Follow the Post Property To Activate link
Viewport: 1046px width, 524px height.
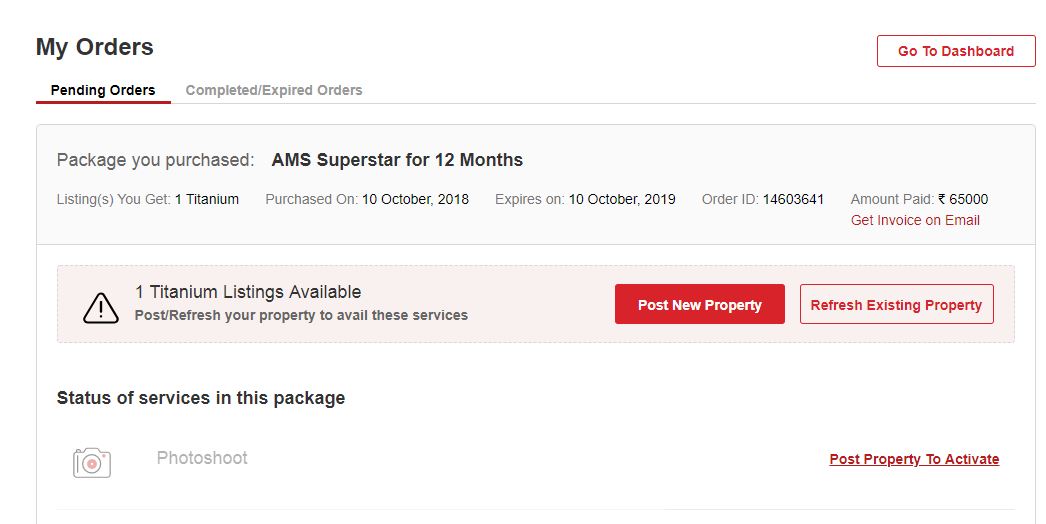click(x=914, y=459)
